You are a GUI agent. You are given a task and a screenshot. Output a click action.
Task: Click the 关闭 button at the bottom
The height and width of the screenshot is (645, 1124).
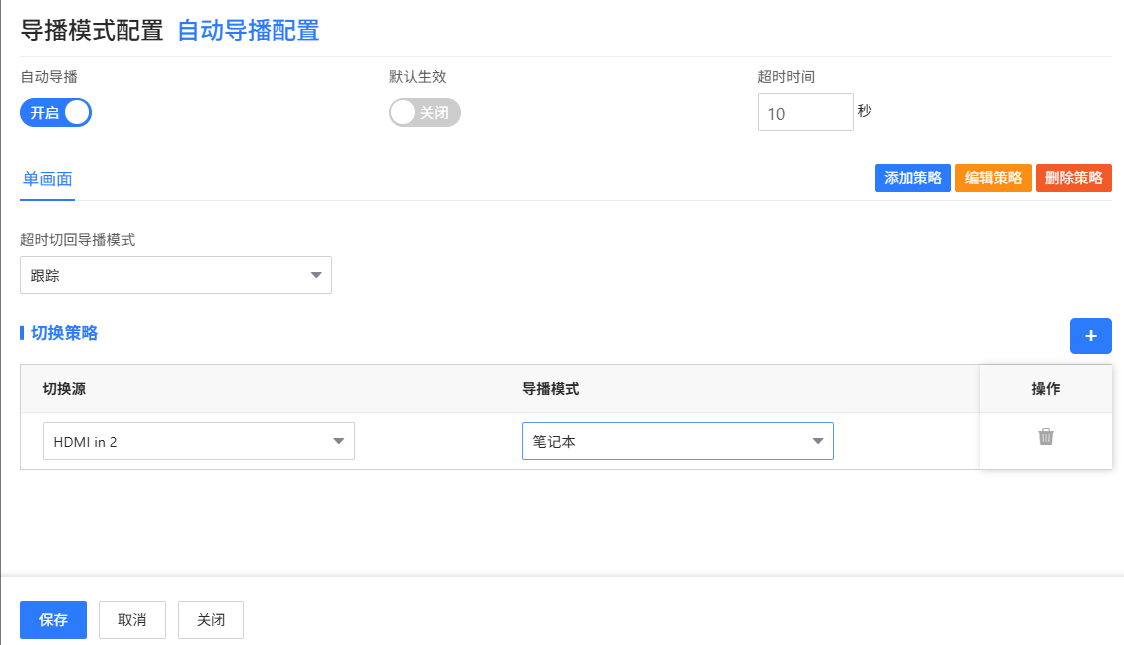point(210,620)
